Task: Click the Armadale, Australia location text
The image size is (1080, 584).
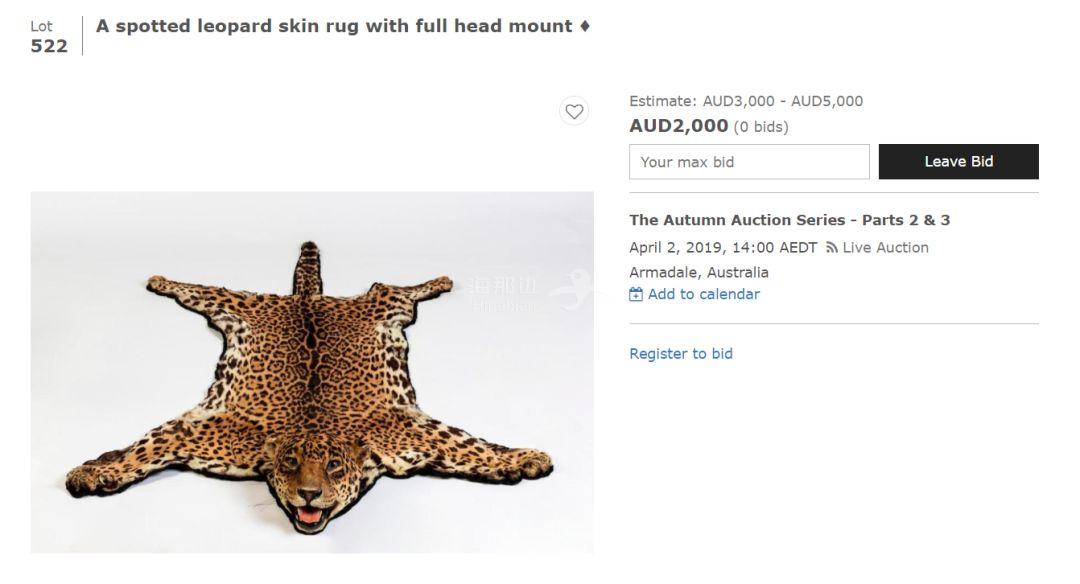Action: [x=699, y=272]
